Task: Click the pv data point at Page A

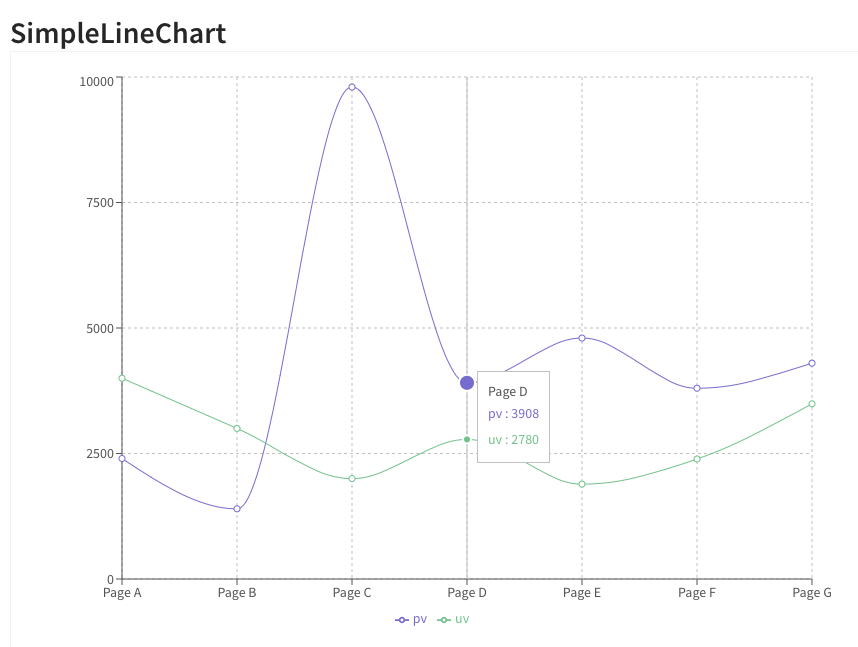Action: pos(122,459)
